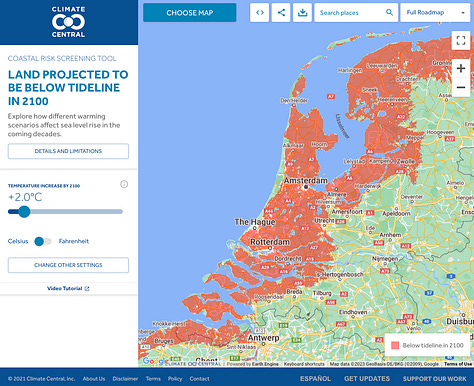
Task: Click the Climate Central logo
Action: (68, 22)
